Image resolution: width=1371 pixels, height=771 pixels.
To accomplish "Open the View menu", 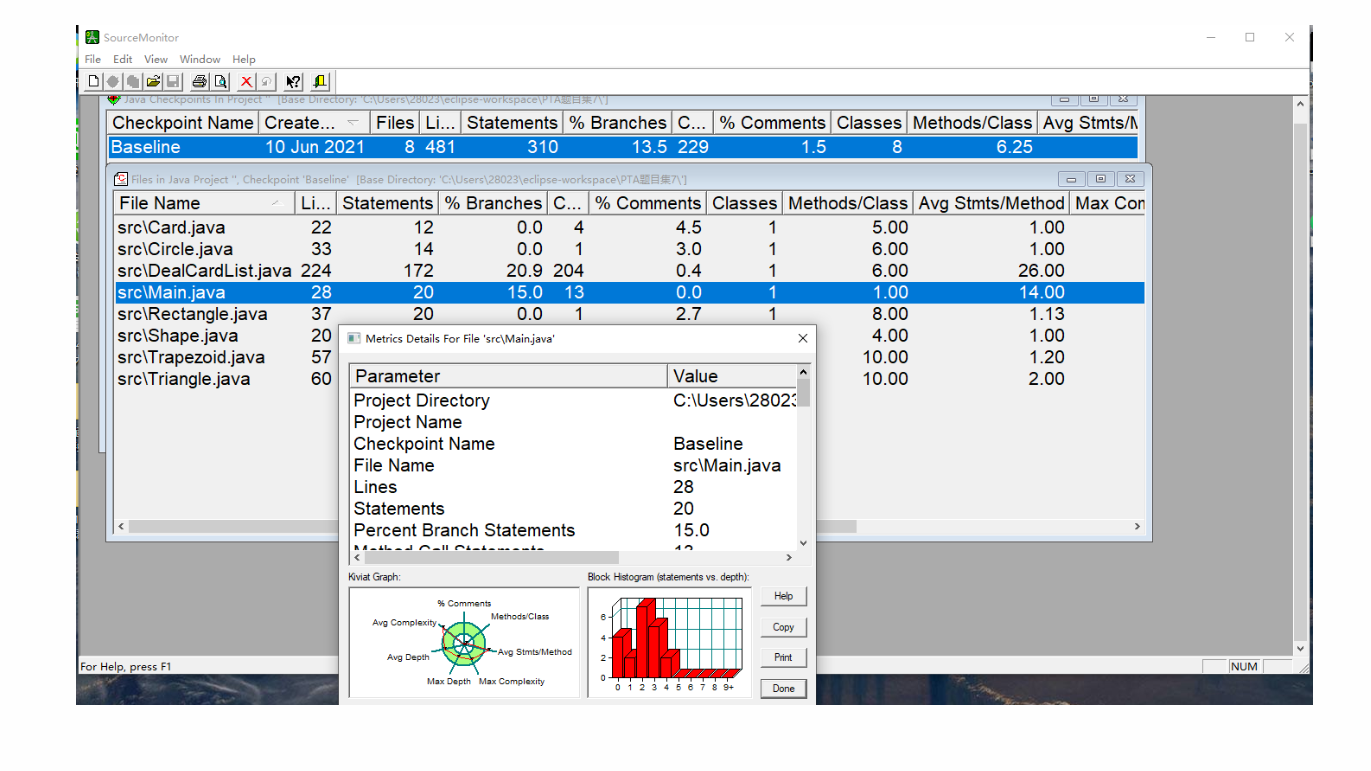I will (x=156, y=59).
